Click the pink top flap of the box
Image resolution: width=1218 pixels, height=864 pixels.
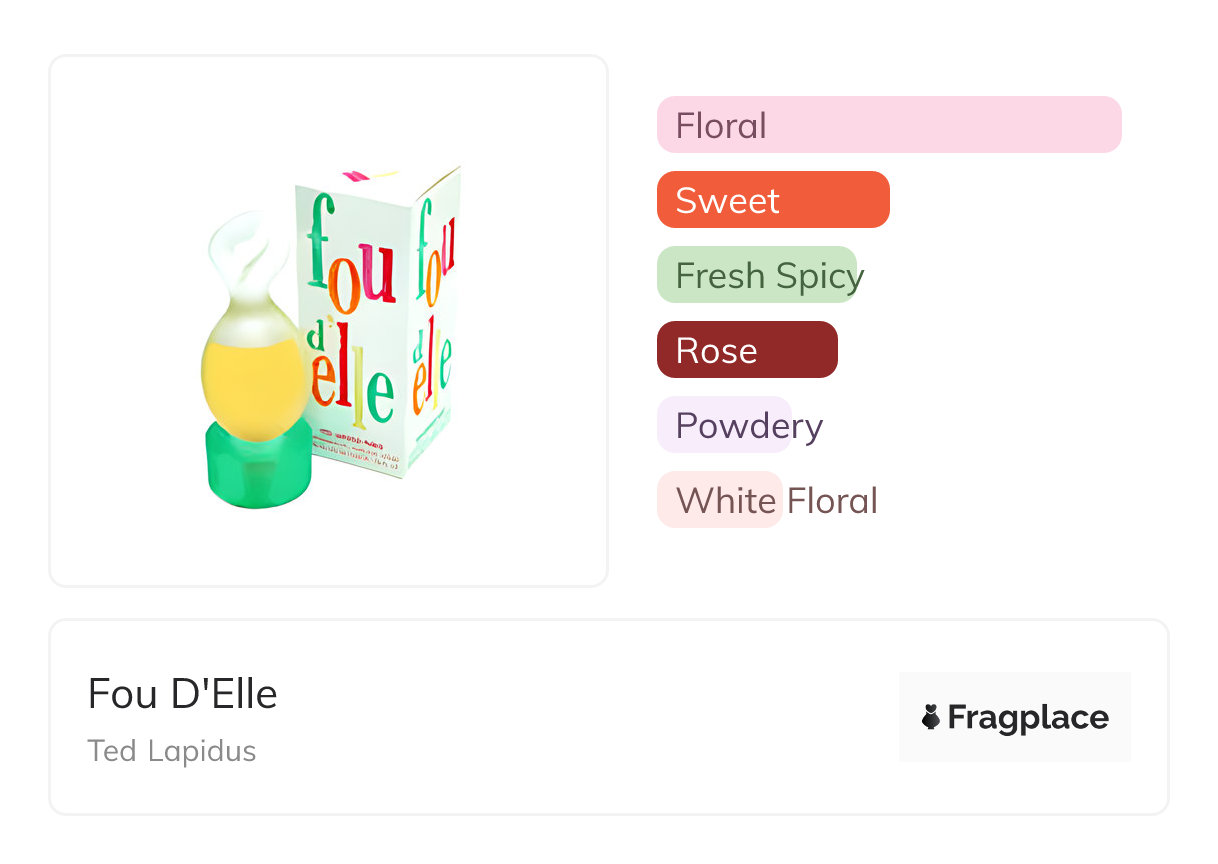tap(358, 176)
